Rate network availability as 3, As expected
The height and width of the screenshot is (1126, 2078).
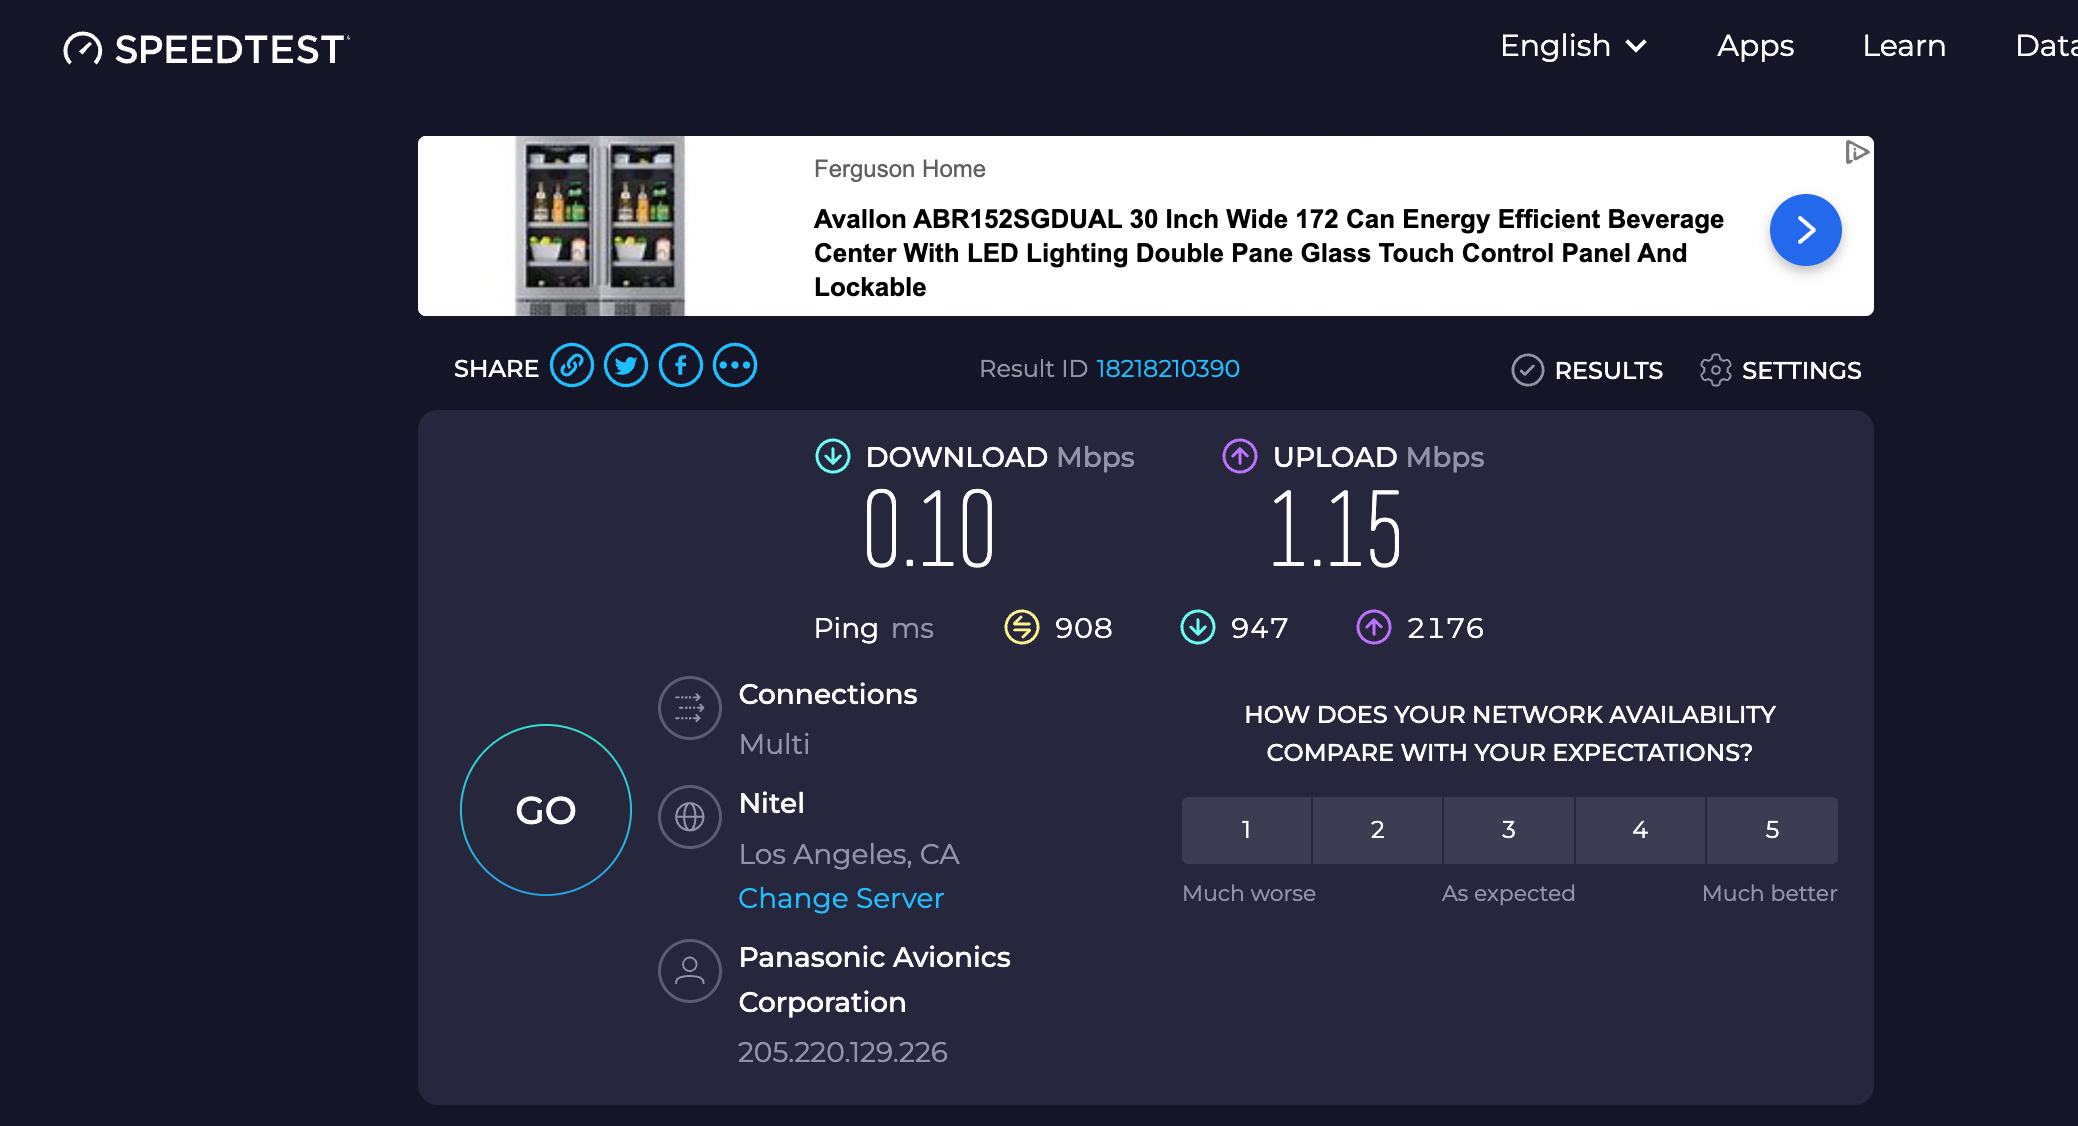1508,830
